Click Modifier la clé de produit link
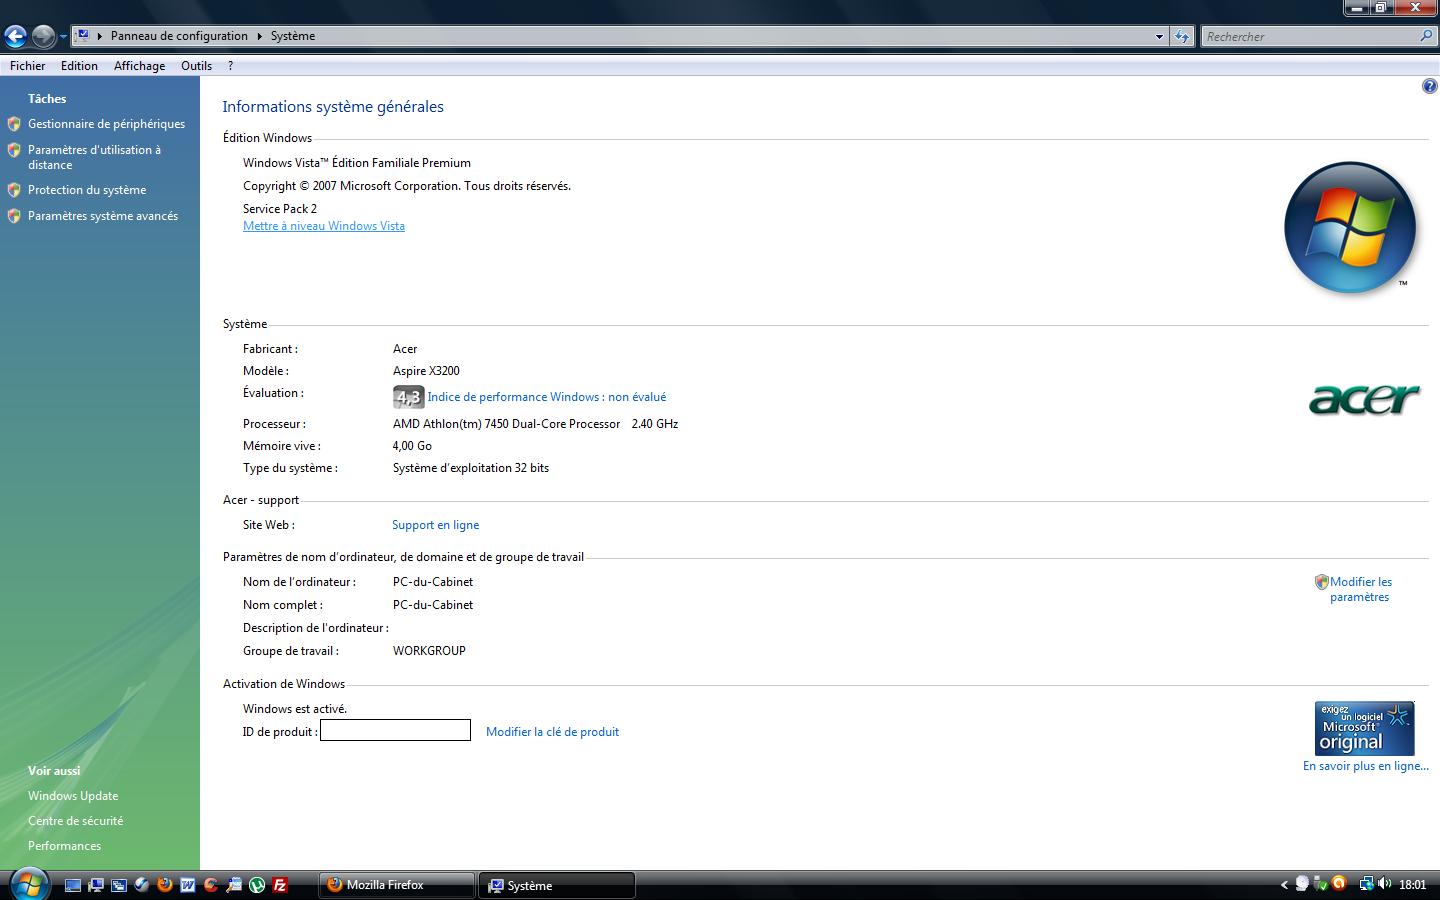1440x900 pixels. pyautogui.click(x=552, y=732)
